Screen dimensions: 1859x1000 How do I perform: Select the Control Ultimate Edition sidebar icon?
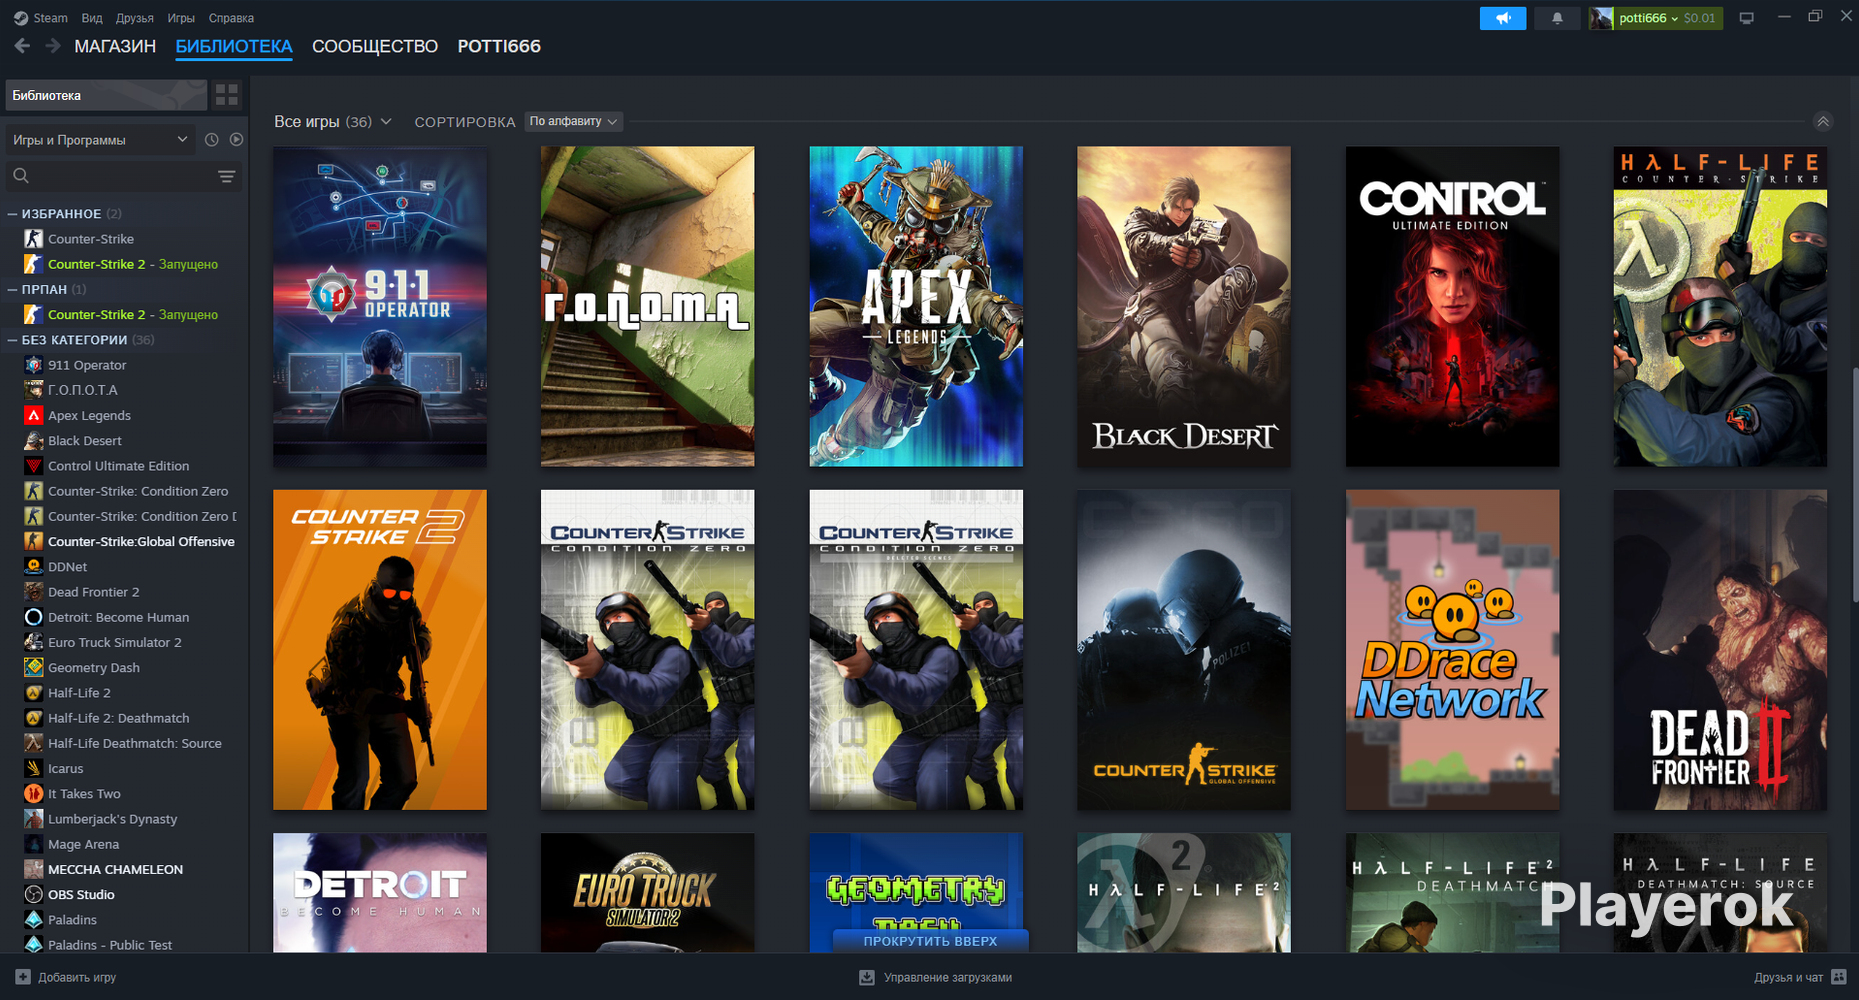point(33,465)
